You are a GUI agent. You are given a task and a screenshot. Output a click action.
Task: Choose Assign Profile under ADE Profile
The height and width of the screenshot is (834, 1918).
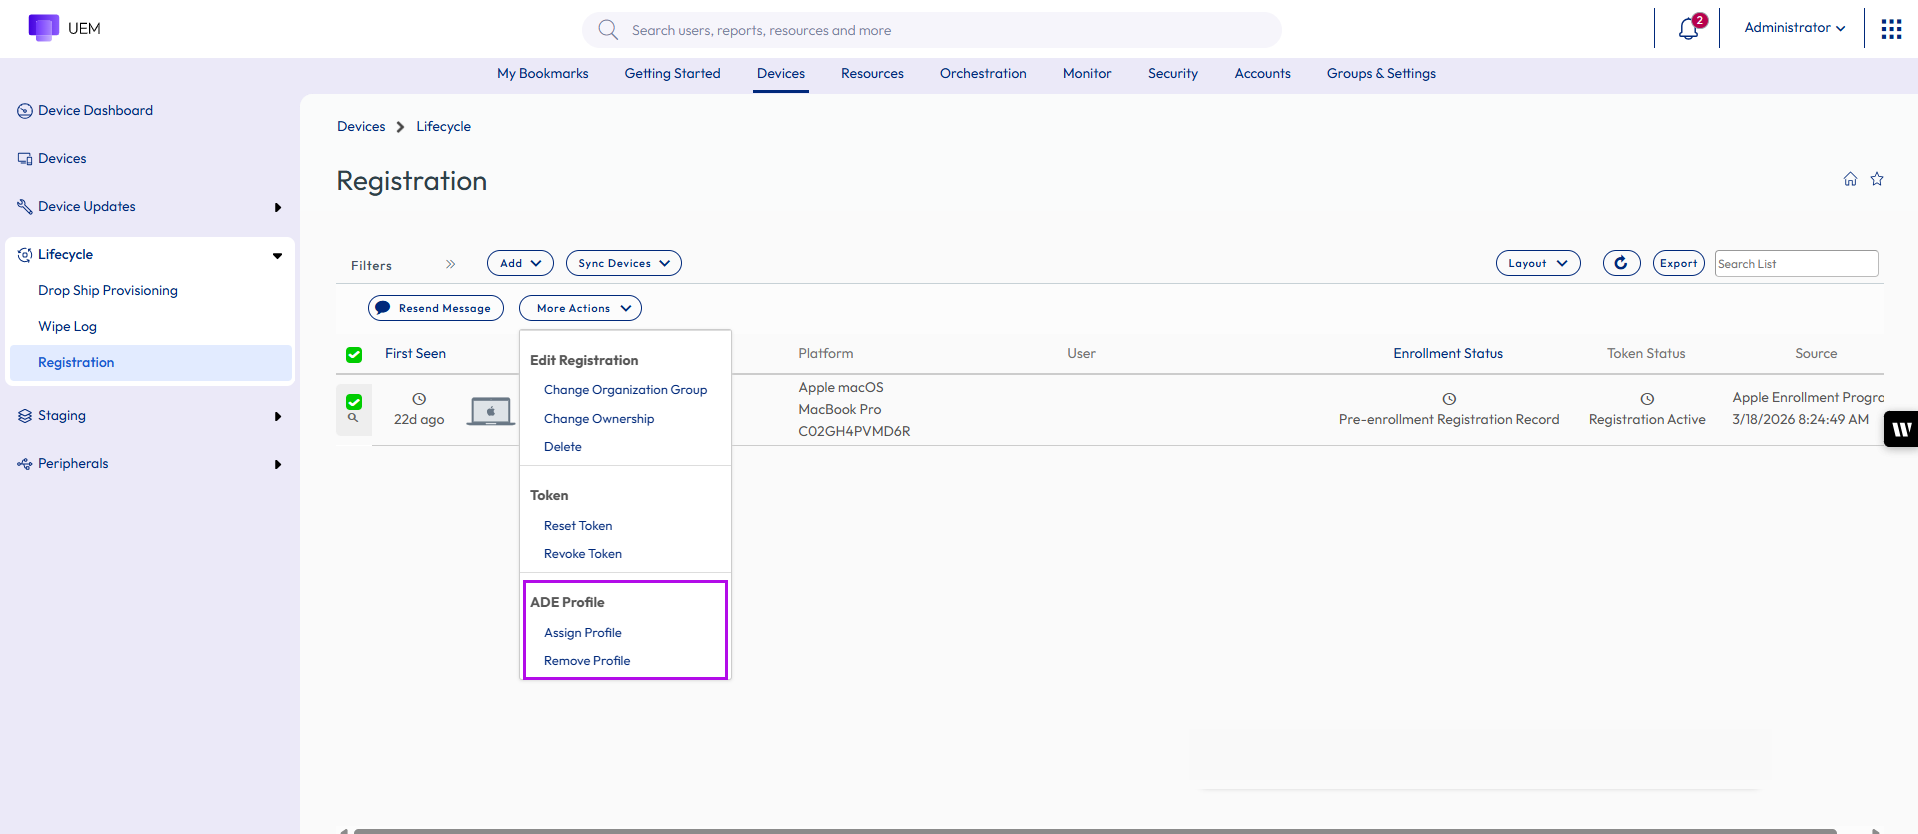[x=583, y=633]
